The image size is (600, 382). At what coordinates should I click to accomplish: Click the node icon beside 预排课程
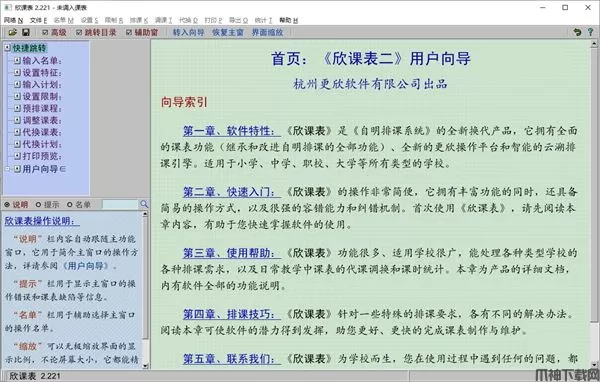[x=17, y=108]
